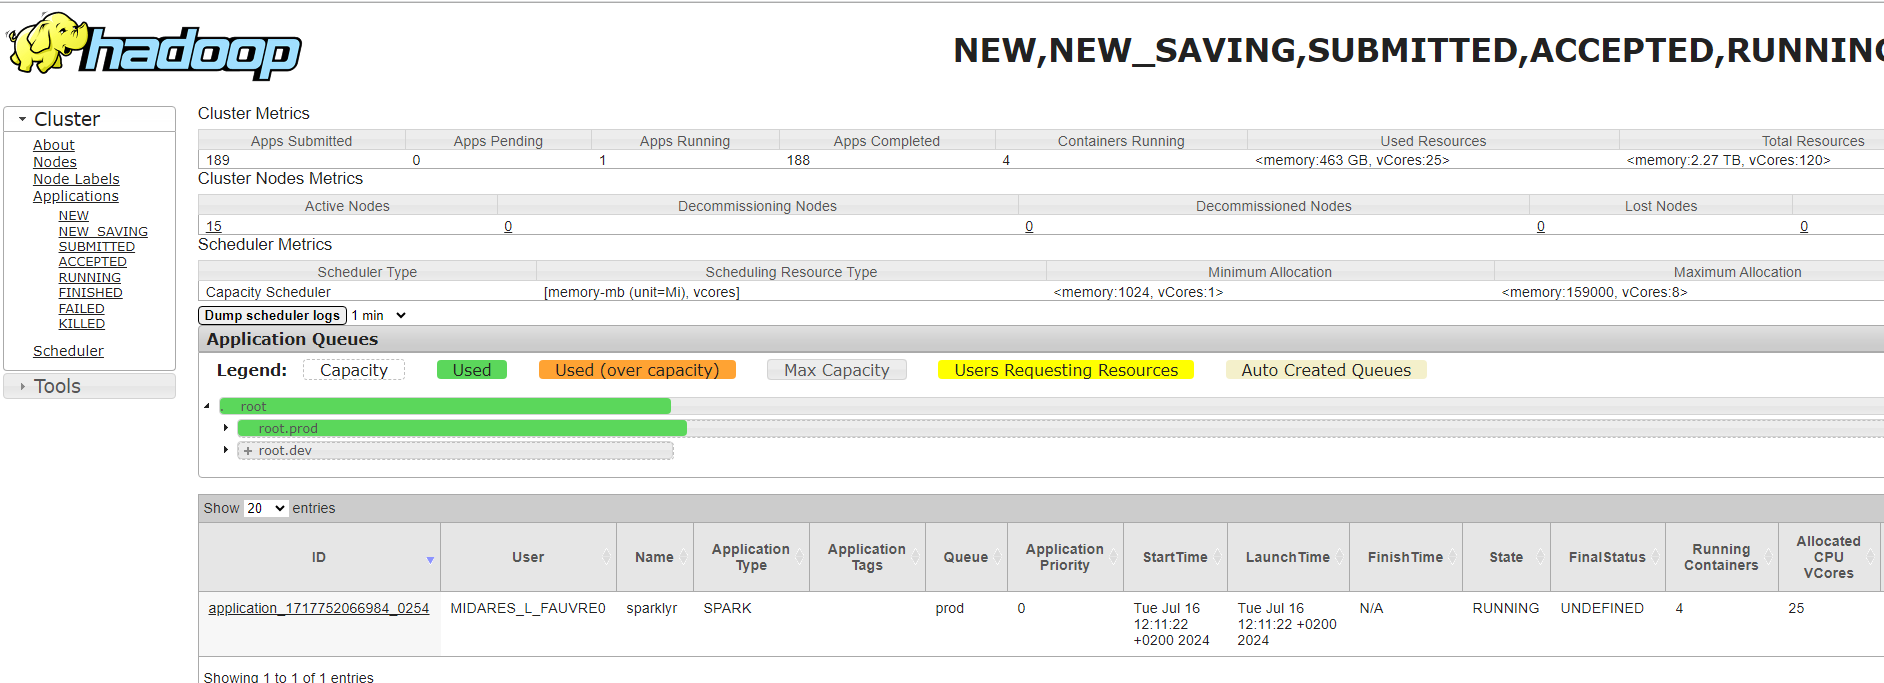Viewport: 1884px width, 683px height.
Task: Click the Active Nodes count 15
Action: [214, 226]
